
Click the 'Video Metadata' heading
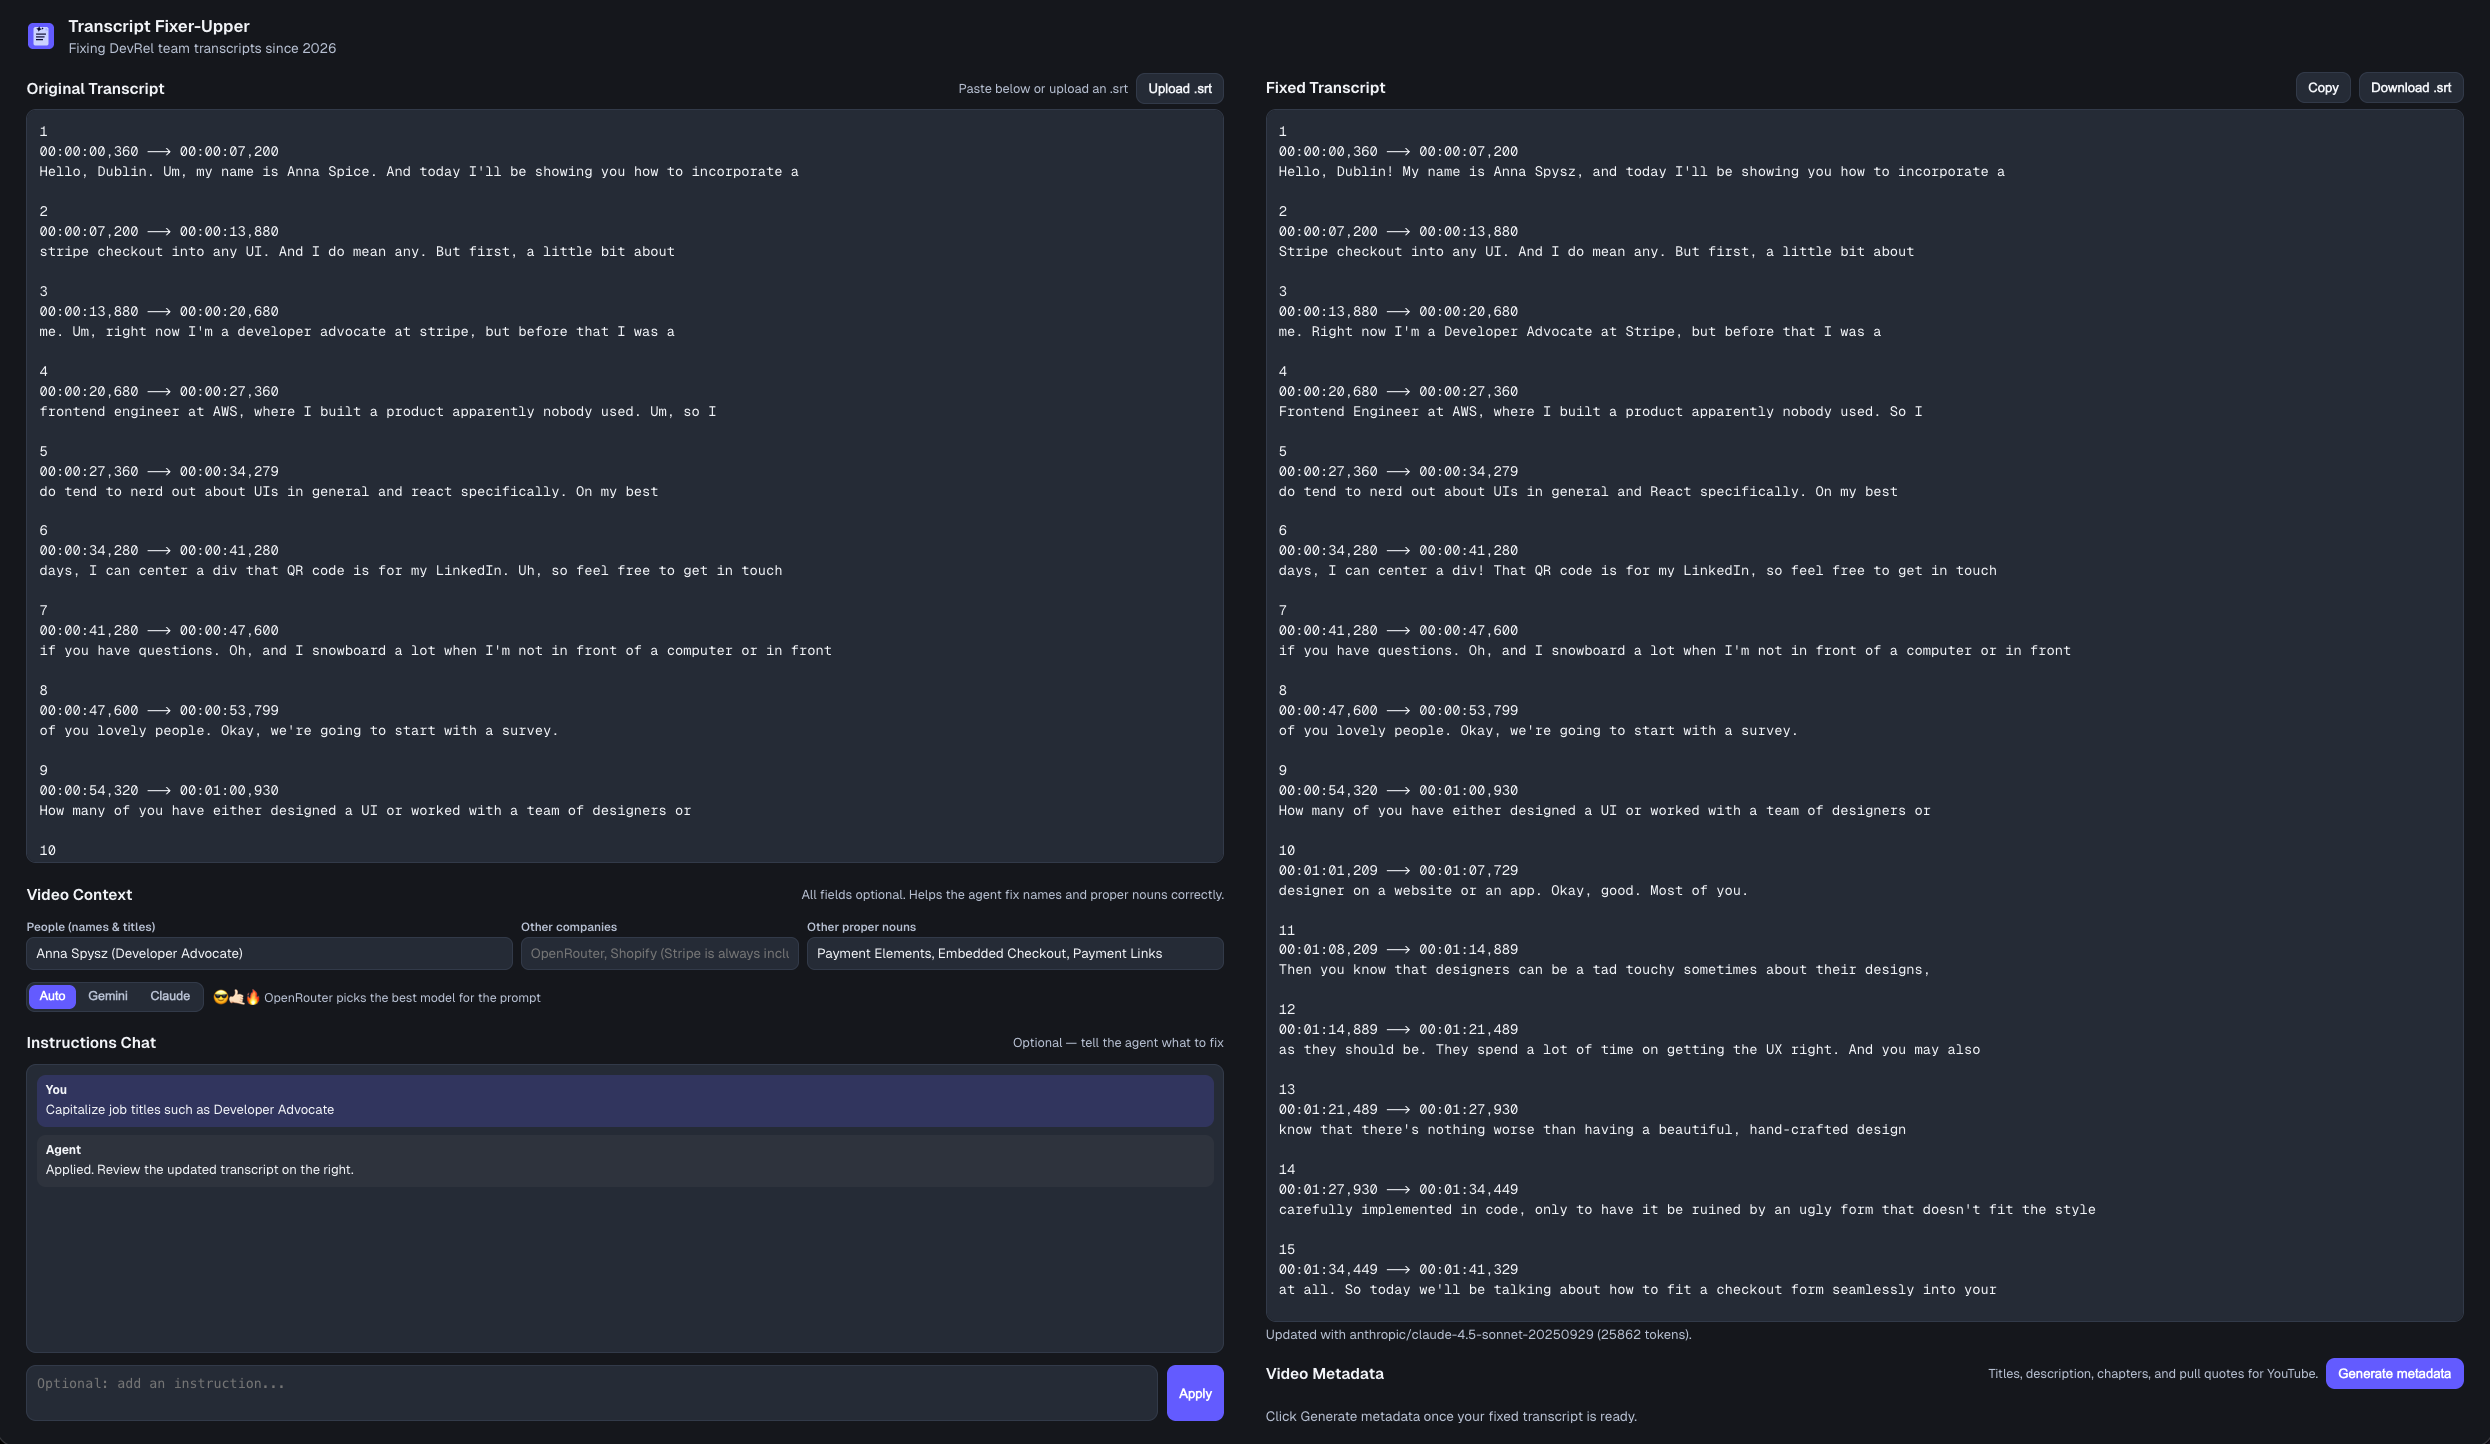[x=1324, y=1373]
